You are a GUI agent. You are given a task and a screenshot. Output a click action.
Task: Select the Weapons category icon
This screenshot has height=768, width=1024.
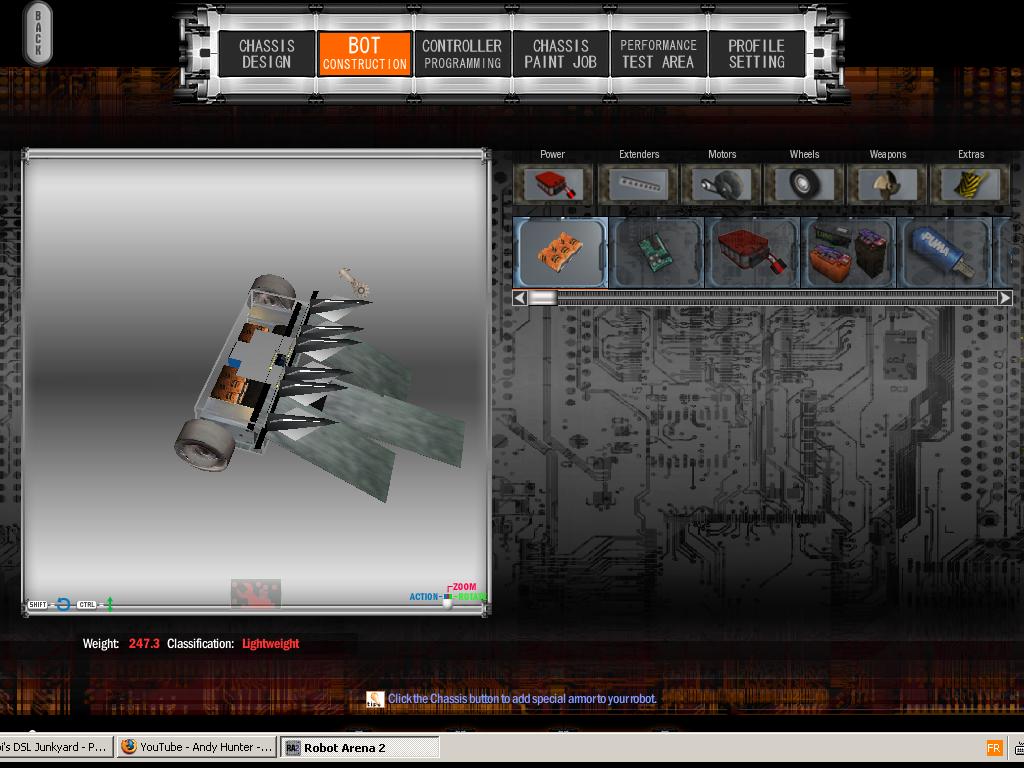(888, 185)
